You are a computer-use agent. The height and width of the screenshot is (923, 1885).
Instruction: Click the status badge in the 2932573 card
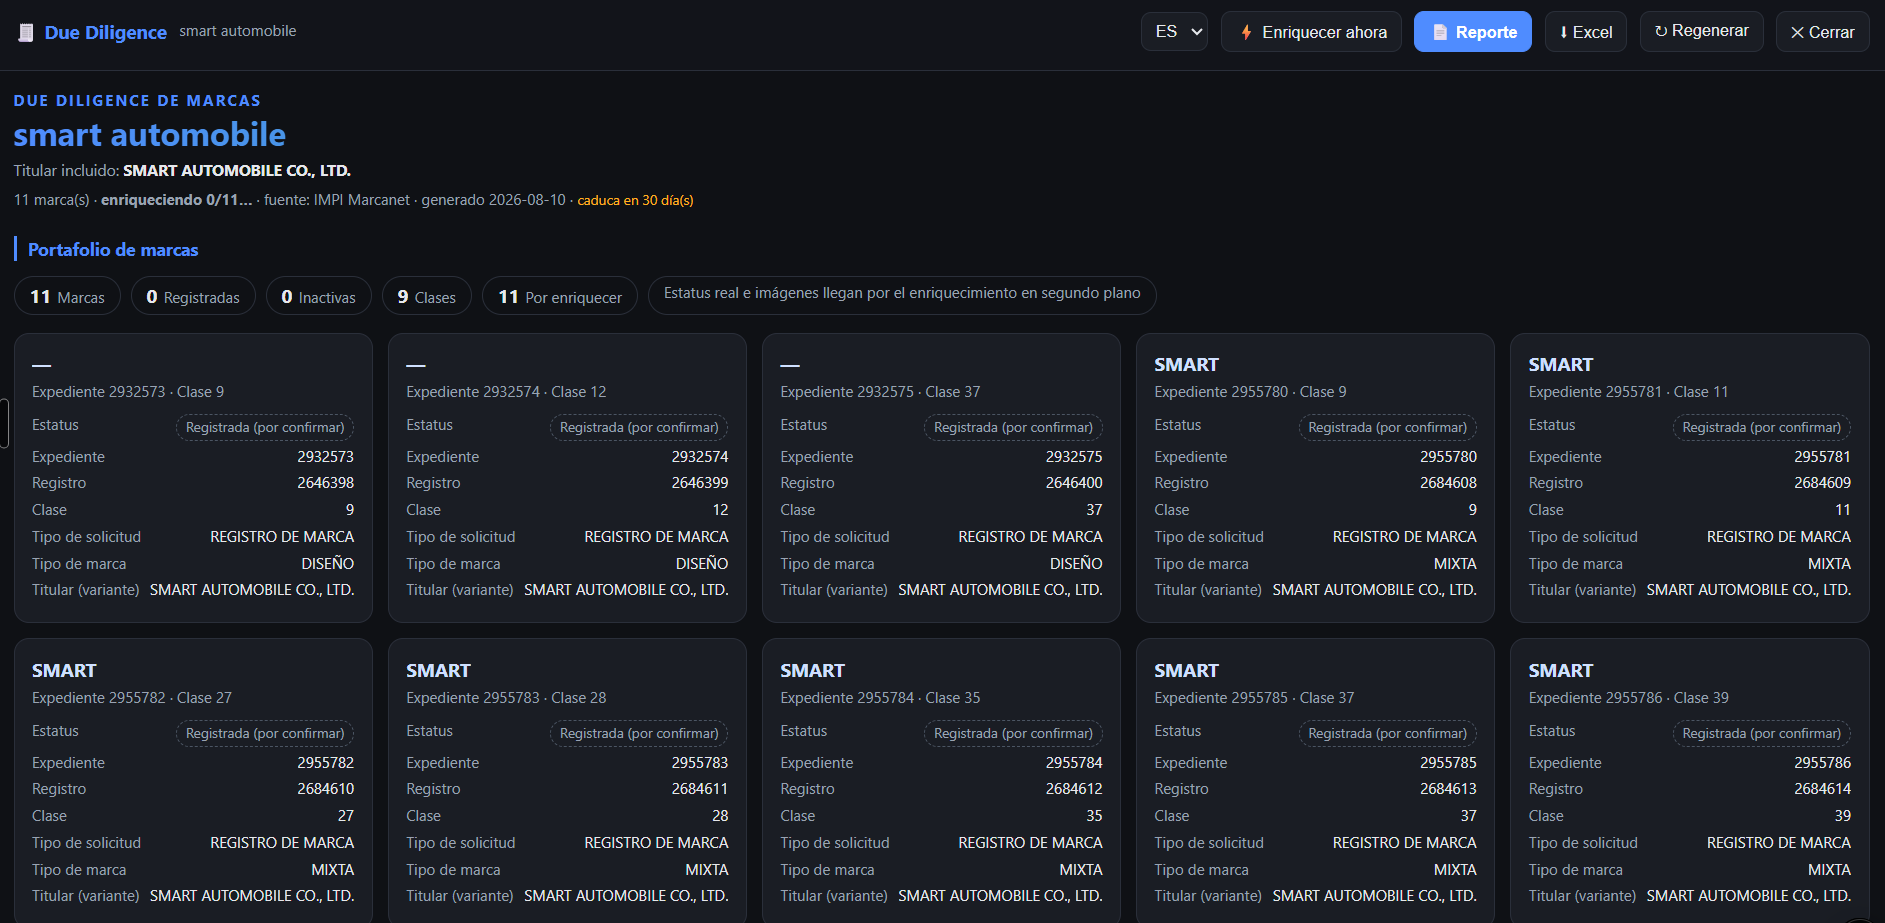pyautogui.click(x=265, y=428)
